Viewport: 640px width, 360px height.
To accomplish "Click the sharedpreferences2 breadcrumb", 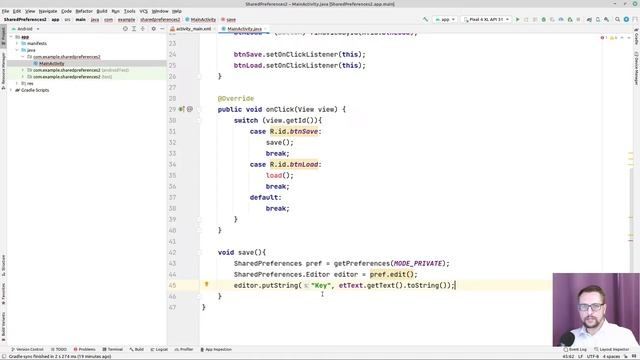I will tap(160, 19).
